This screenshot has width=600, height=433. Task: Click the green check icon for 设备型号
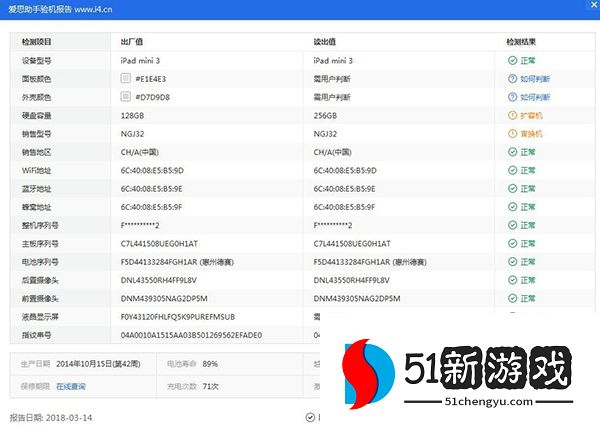512,60
